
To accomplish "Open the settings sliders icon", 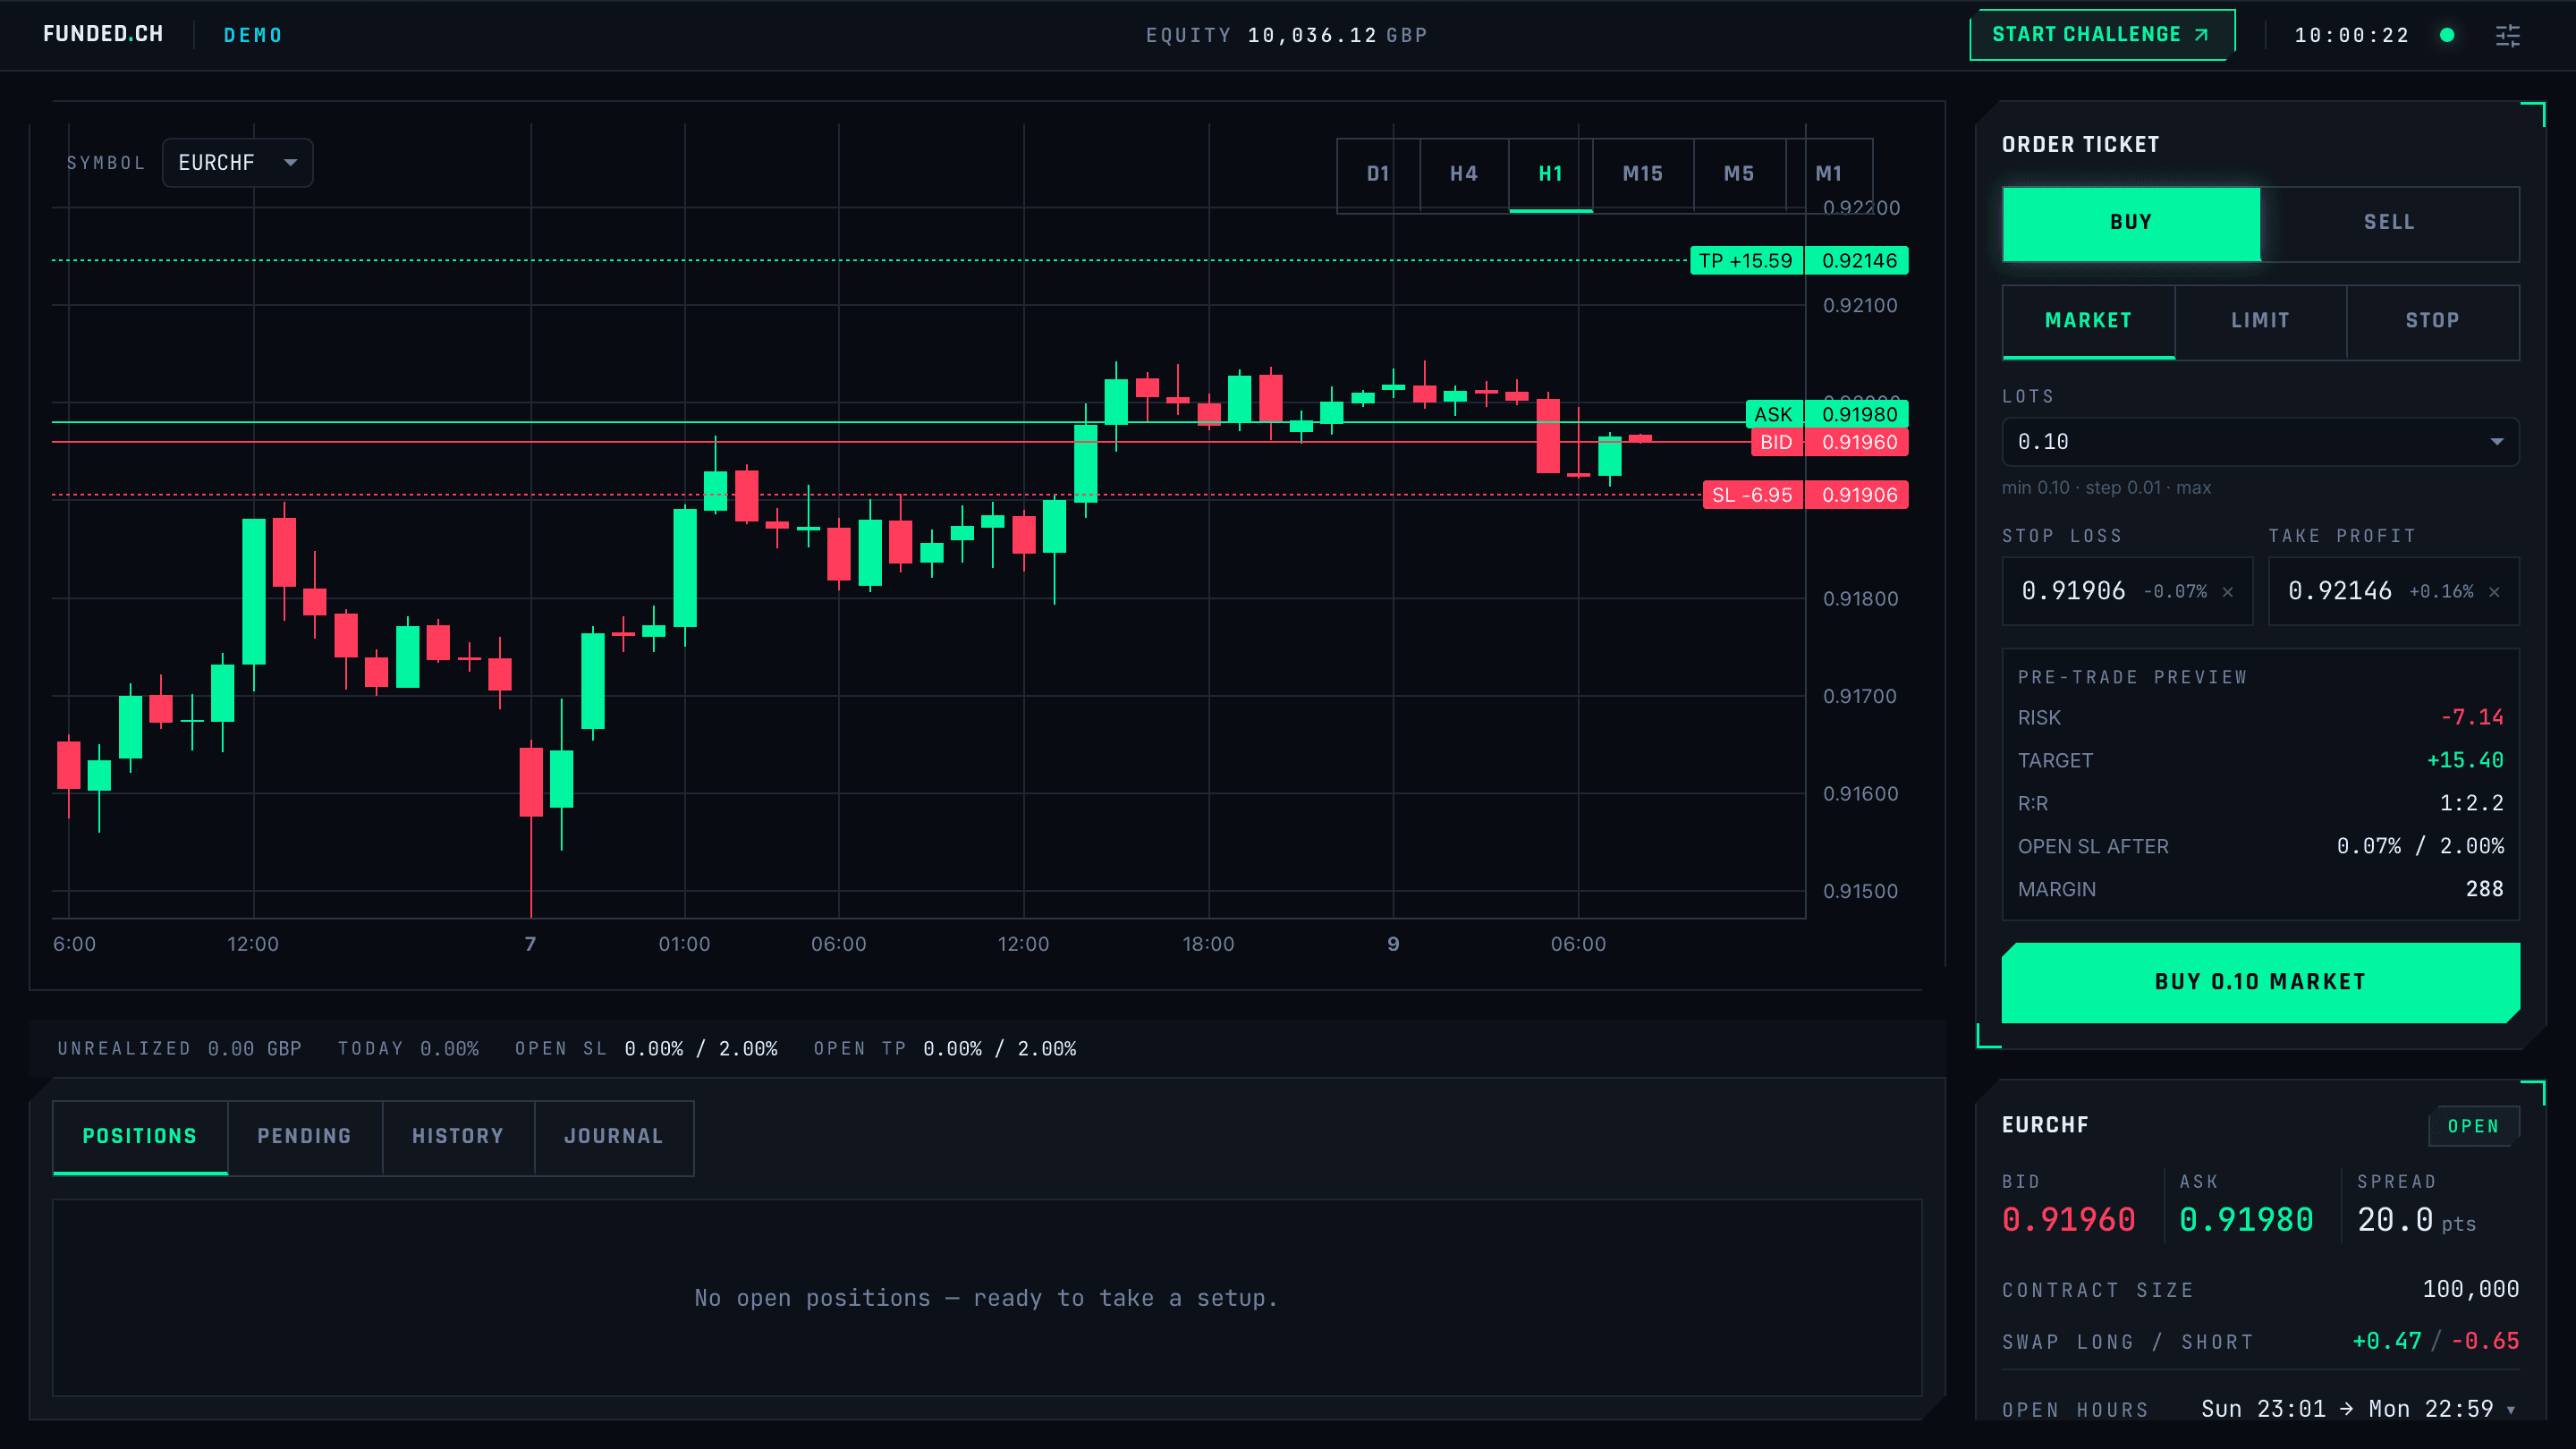I will 2507,36.
